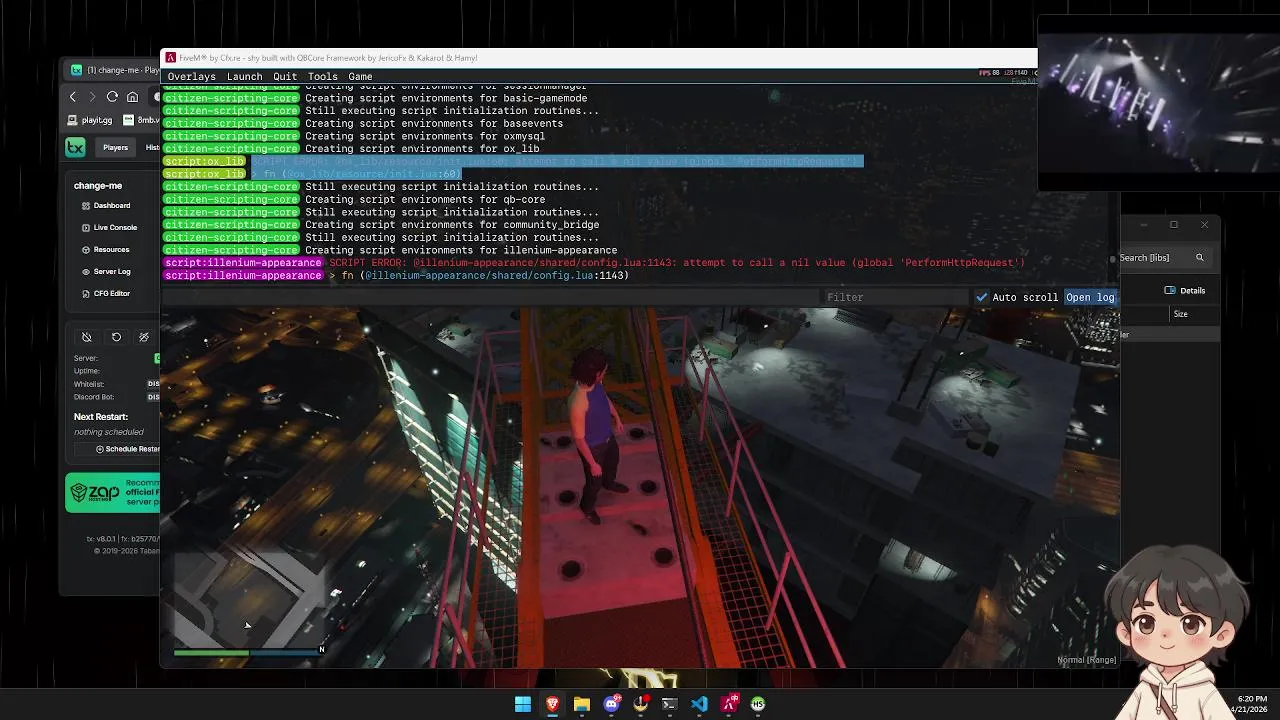
Task: Click the Search libs magnifier icon
Action: point(1200,258)
